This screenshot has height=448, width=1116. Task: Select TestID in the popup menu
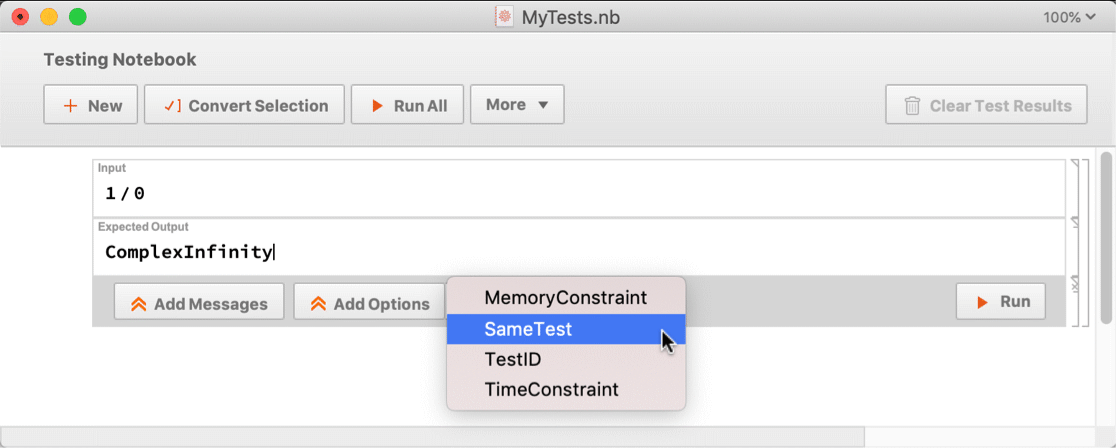[x=566, y=360]
